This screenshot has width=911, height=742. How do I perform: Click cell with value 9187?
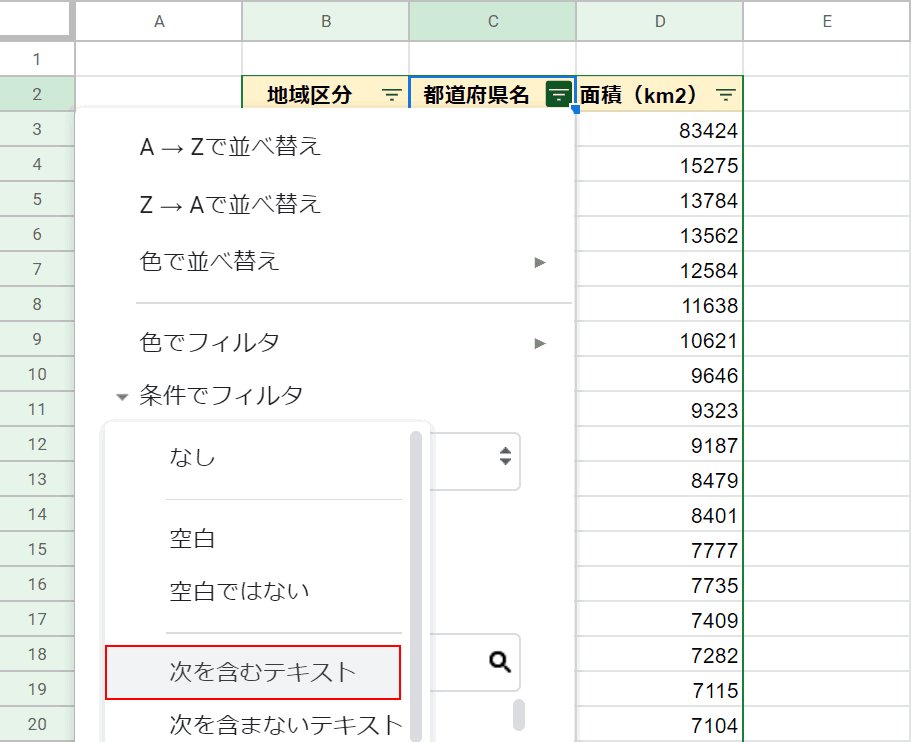[660, 445]
